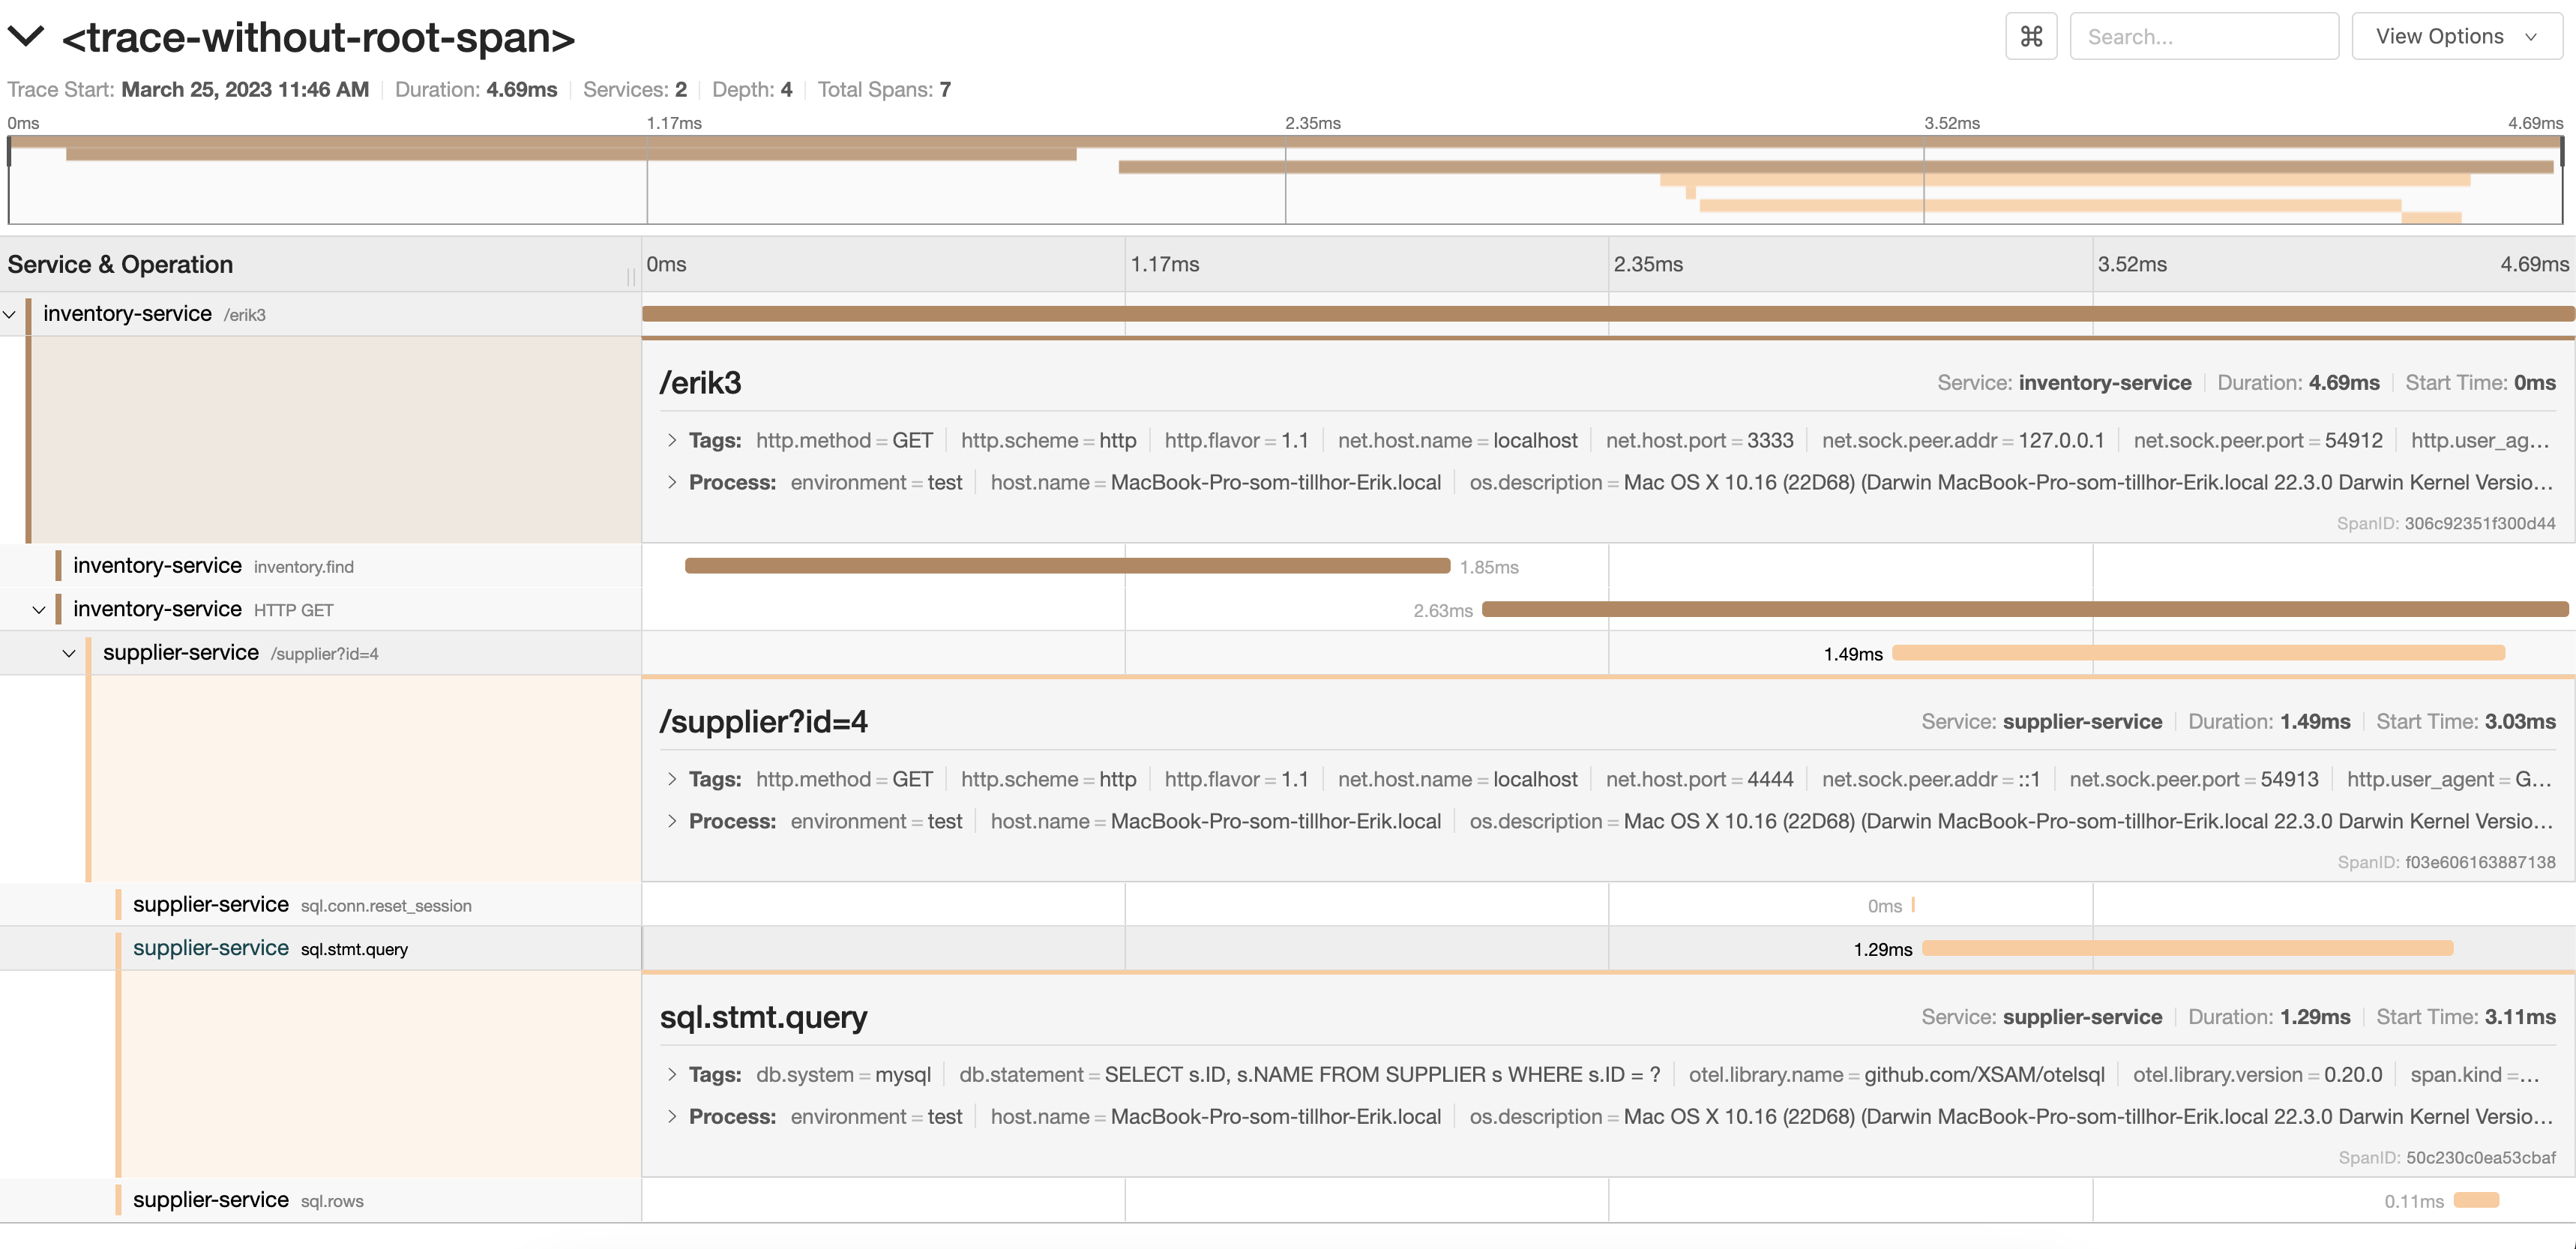Expand Tags of /supplier?id=4 span

pyautogui.click(x=673, y=779)
